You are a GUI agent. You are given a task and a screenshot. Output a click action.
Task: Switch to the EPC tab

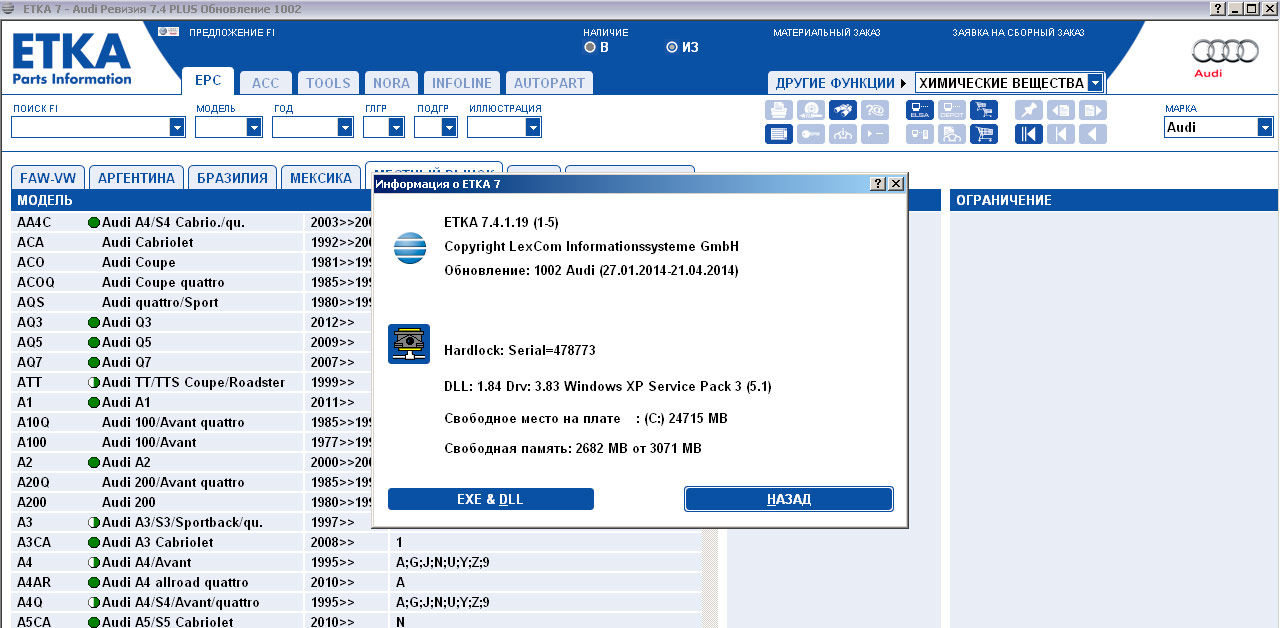[208, 82]
